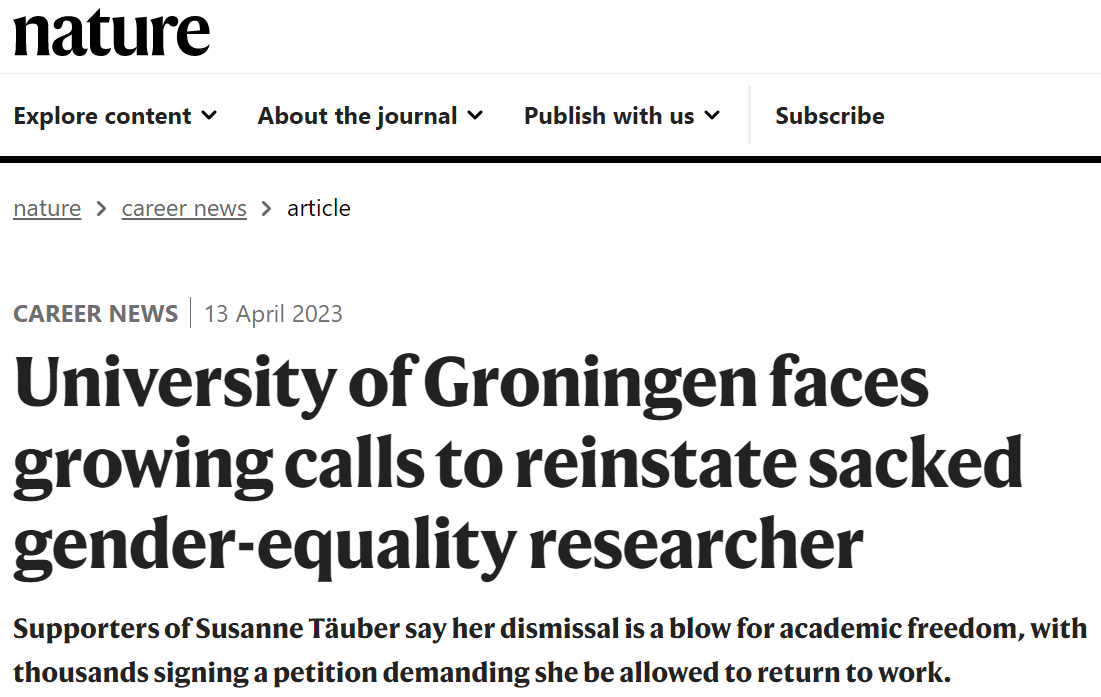Screen dimensions: 1101x697
Task: Click the subtitle line about signing a petition
Action: (x=482, y=672)
